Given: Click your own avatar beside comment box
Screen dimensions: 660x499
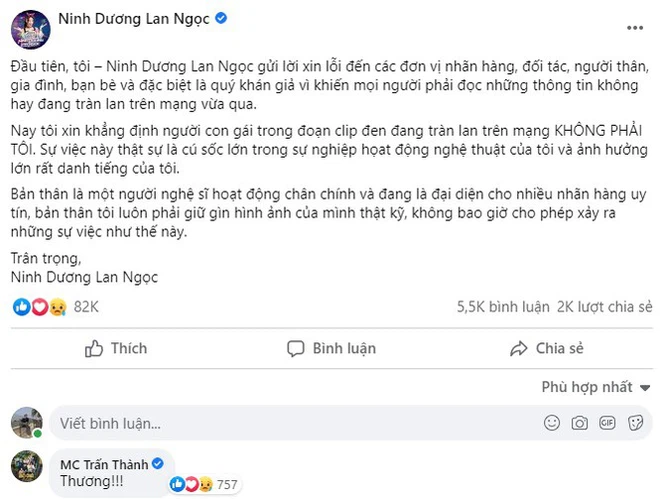Looking at the screenshot, I should point(27,423).
